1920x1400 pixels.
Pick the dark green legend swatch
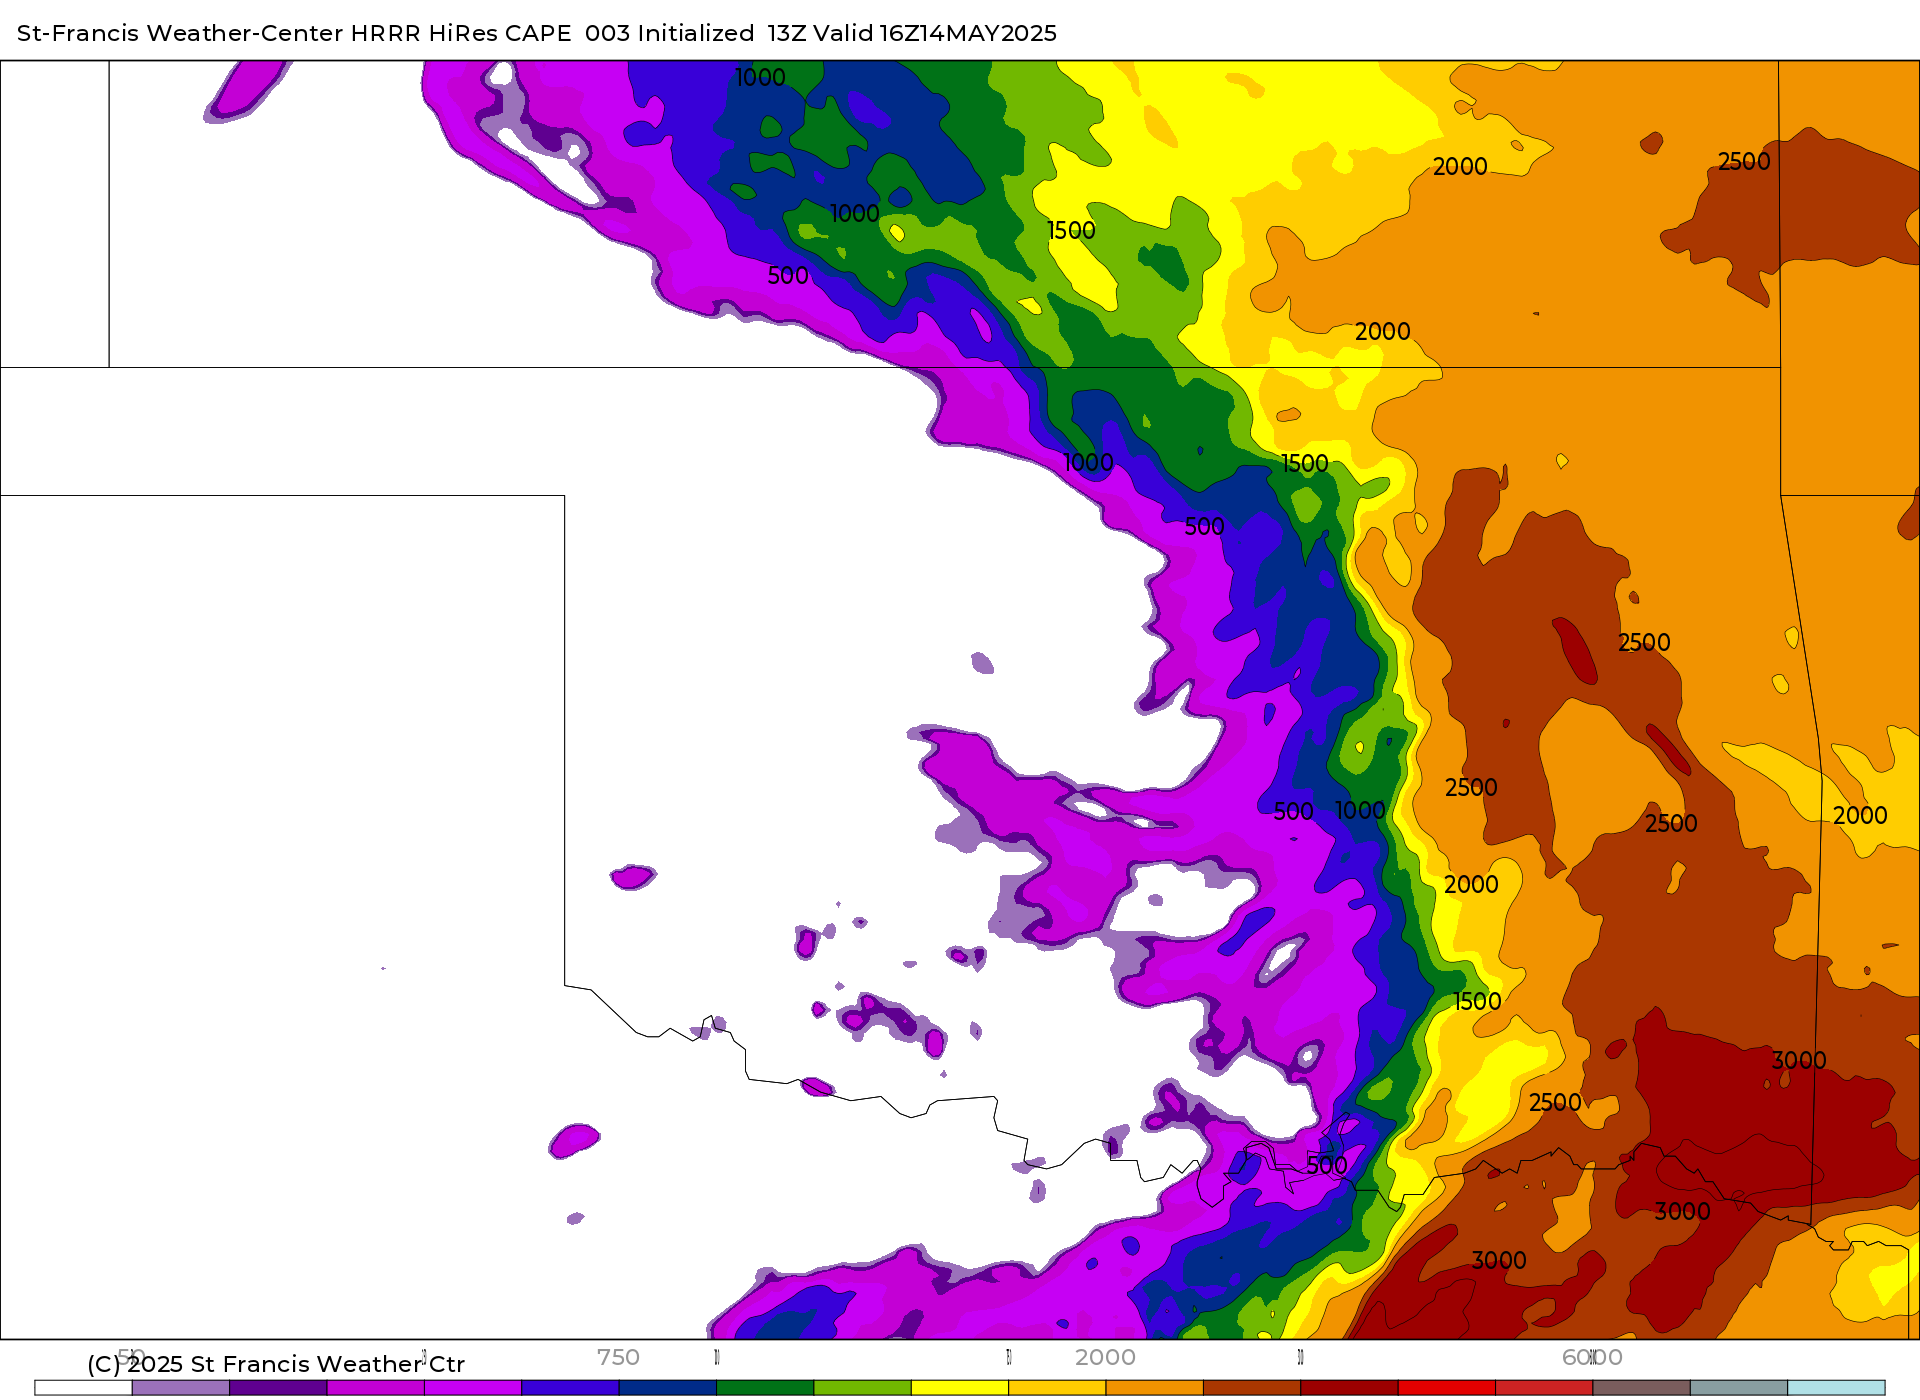pyautogui.click(x=765, y=1387)
